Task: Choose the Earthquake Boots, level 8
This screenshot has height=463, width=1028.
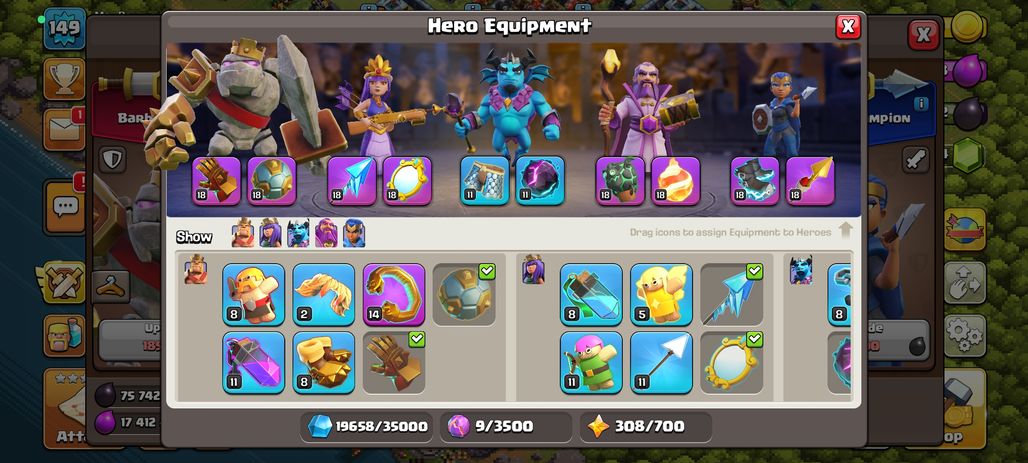Action: [324, 363]
